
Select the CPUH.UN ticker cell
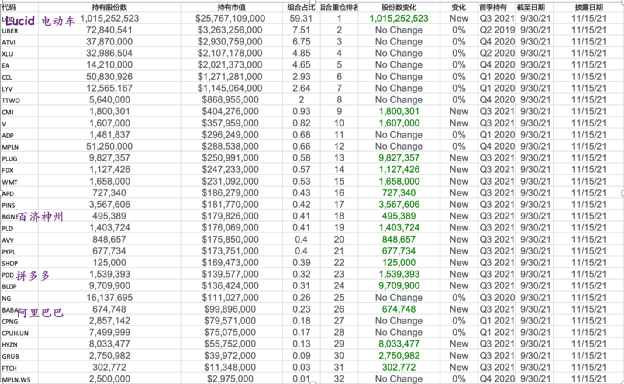[19, 333]
